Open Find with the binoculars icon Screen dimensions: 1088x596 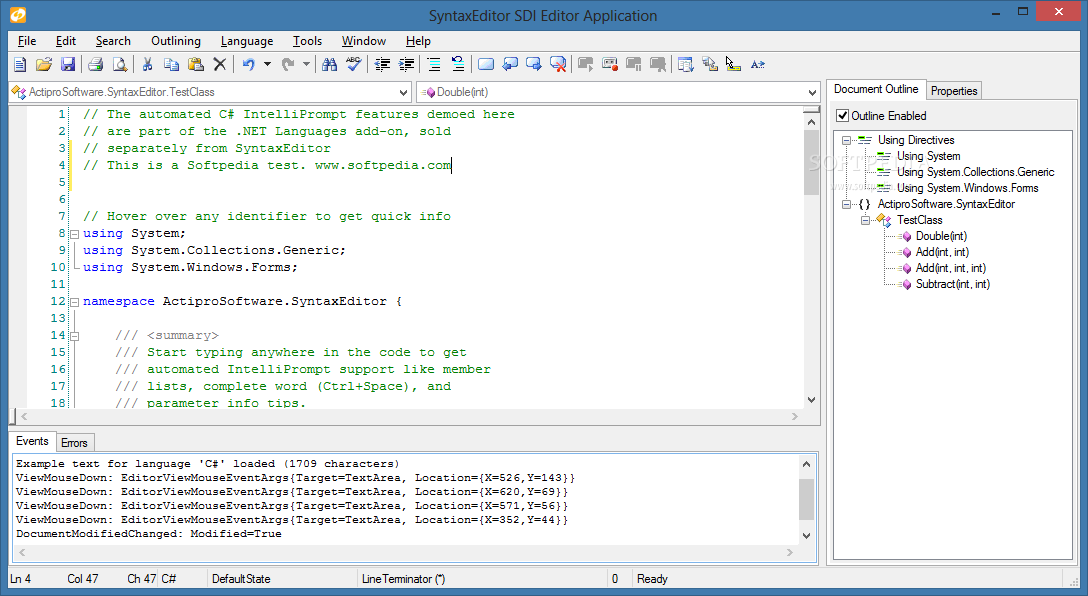pyautogui.click(x=330, y=65)
